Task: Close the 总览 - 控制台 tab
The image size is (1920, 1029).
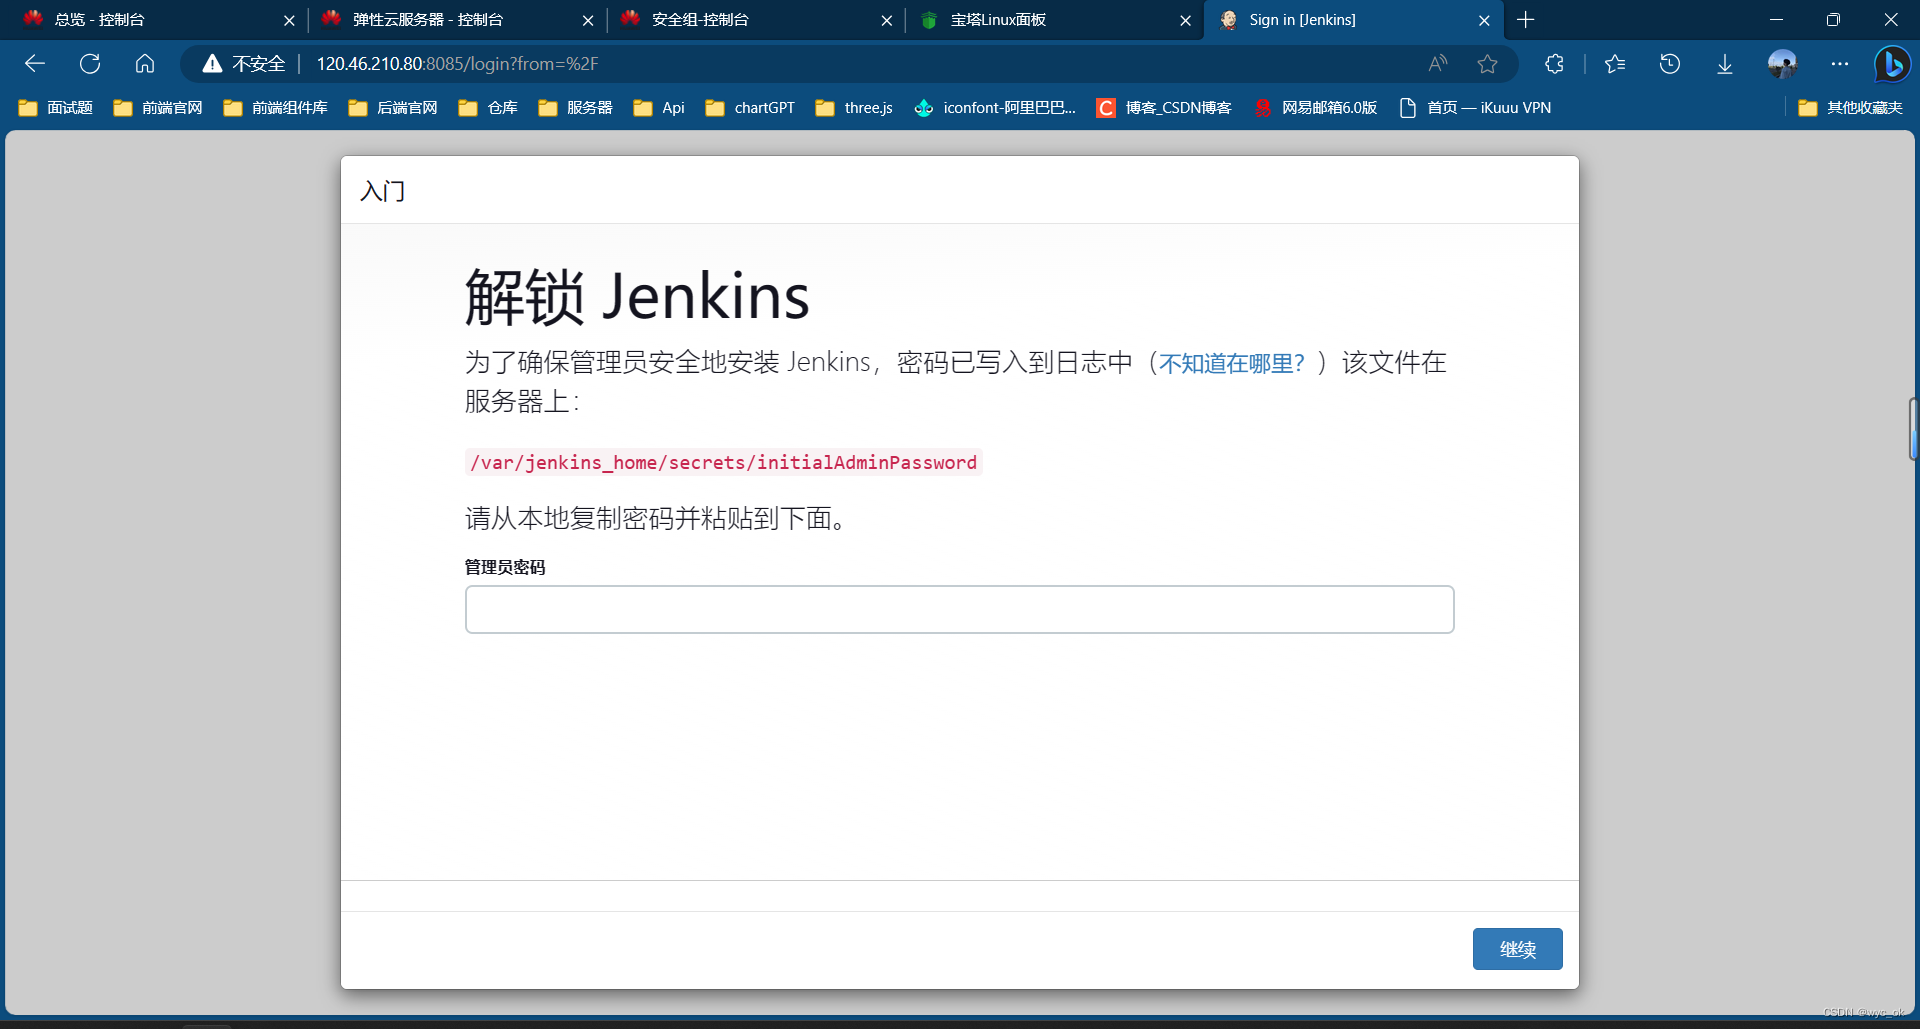Action: 289,20
